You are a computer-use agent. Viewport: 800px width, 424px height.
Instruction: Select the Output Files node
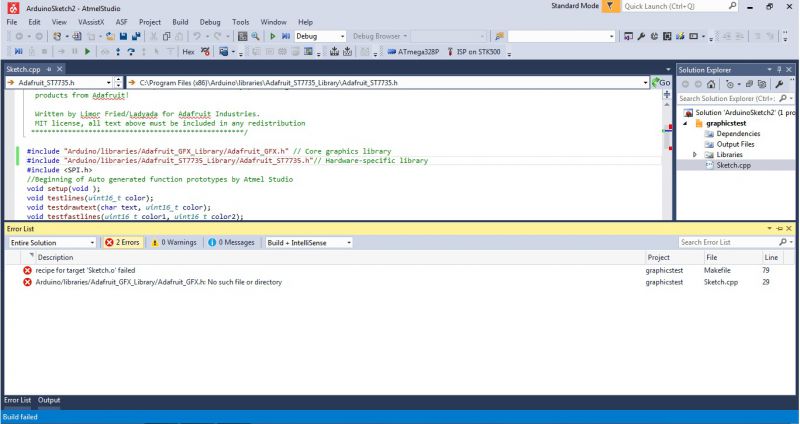click(735, 144)
